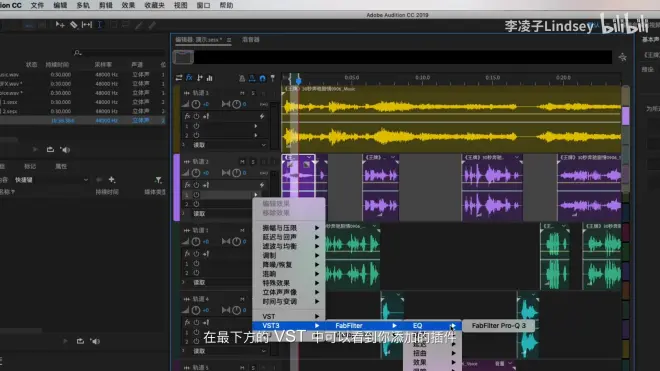
Task: Click the play button in files panel preview
Action: 35,149
